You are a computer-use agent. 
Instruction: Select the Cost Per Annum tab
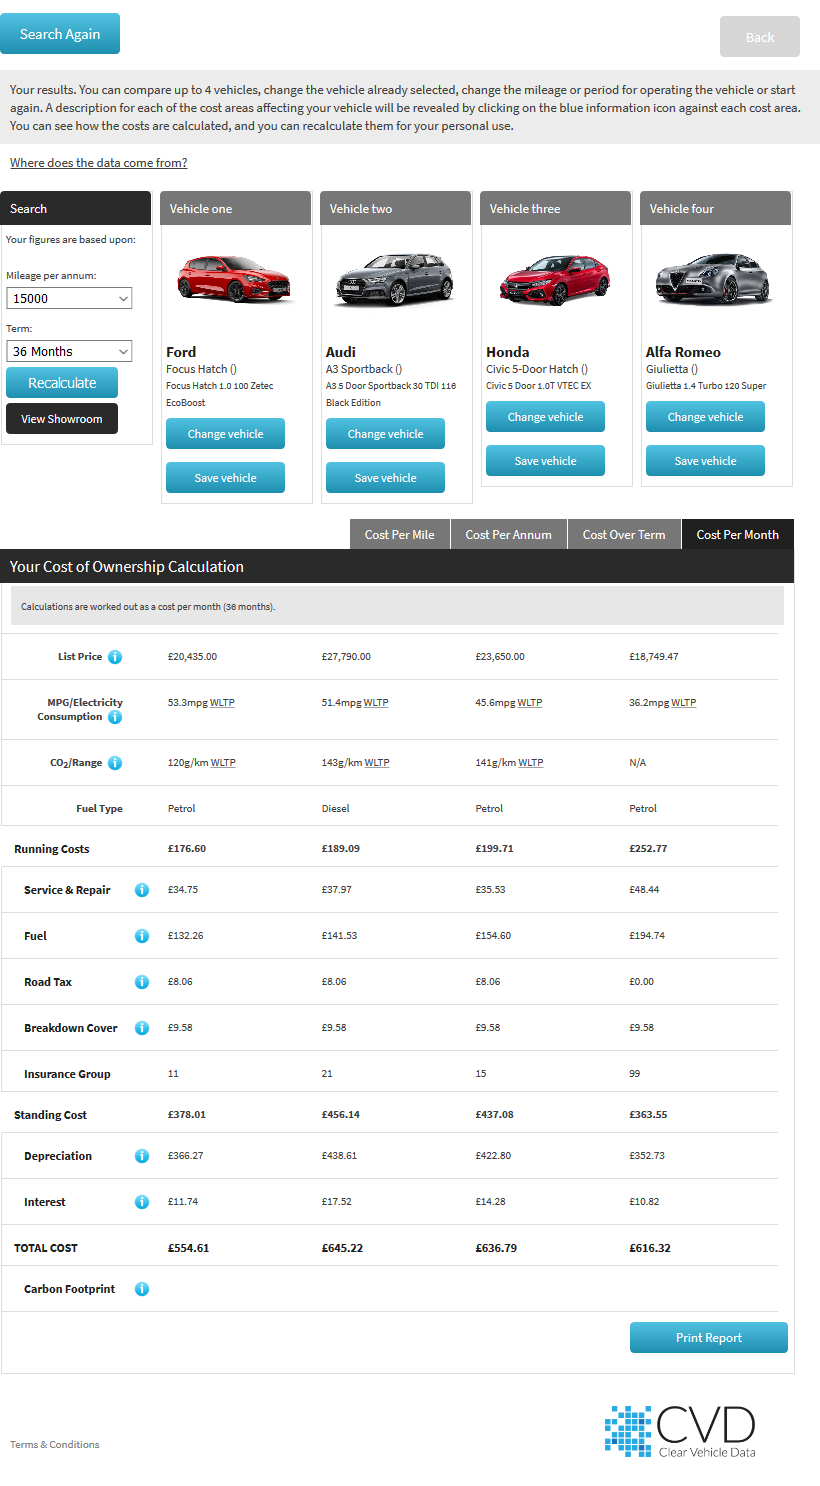pyautogui.click(x=509, y=534)
